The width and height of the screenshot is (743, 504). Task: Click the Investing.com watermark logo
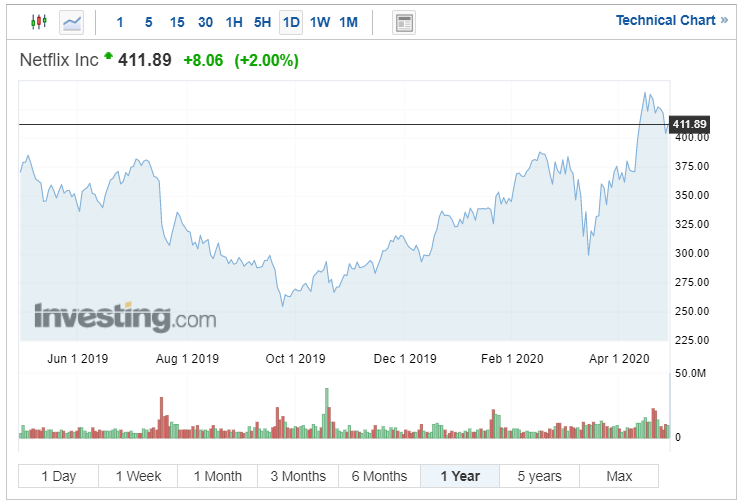tap(125, 317)
